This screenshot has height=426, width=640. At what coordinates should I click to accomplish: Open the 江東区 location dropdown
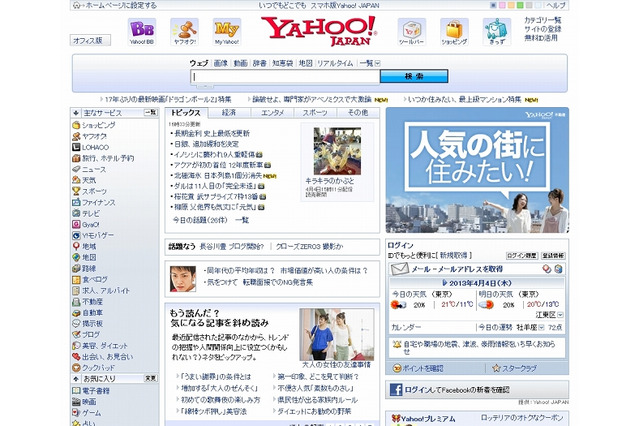click(560, 315)
